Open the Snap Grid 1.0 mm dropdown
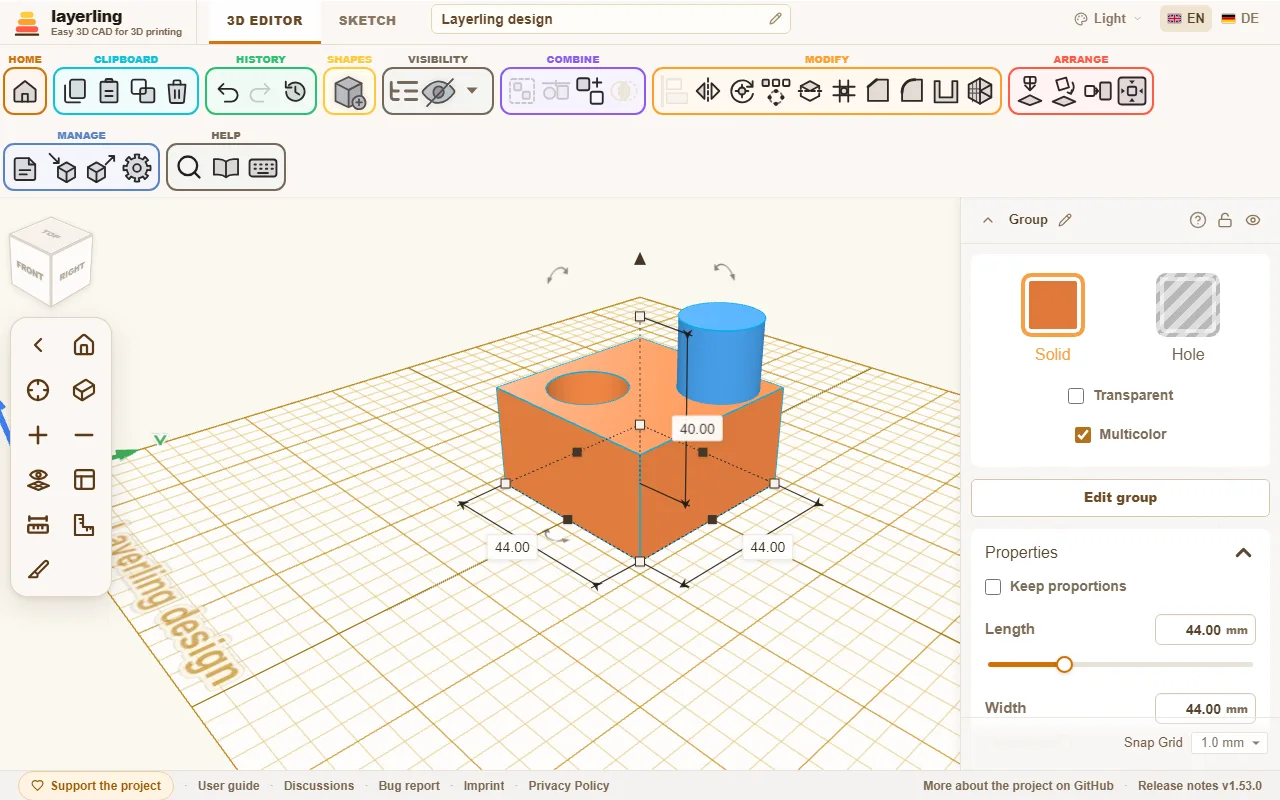1280x800 pixels. 1229,743
